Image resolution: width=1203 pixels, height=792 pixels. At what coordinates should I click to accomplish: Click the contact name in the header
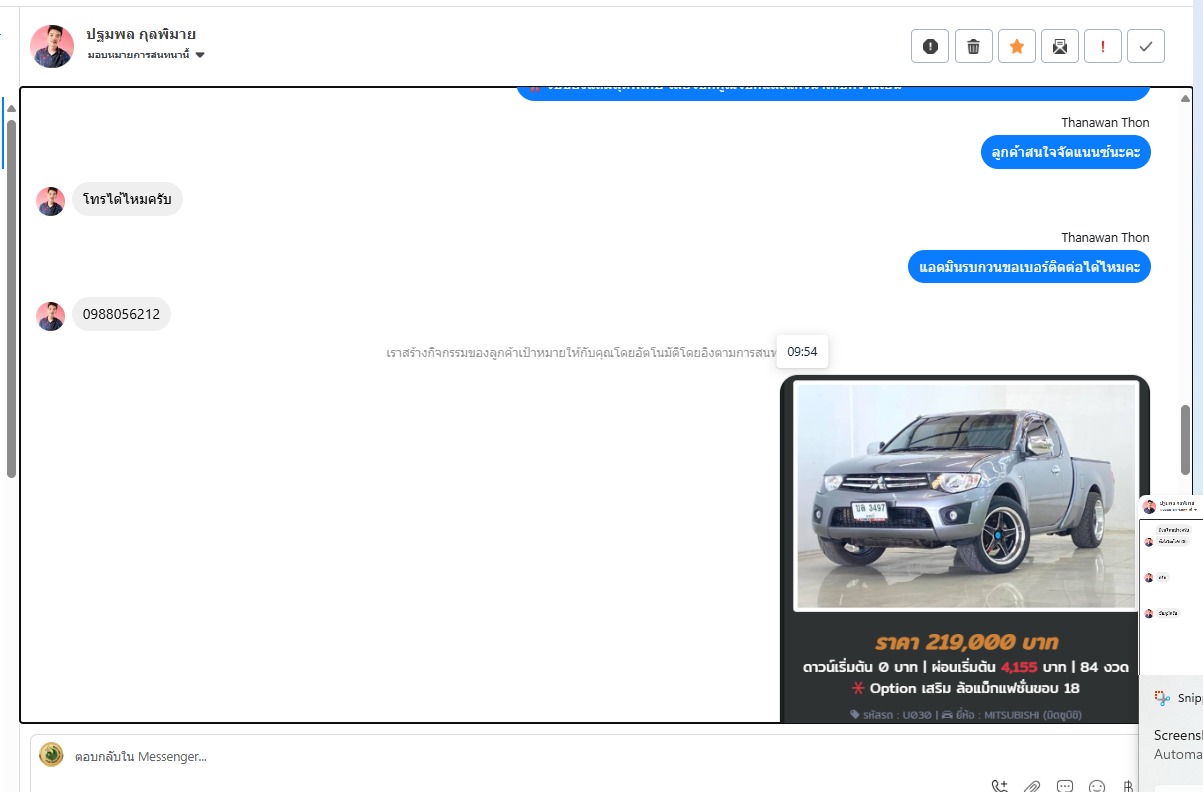click(x=141, y=34)
